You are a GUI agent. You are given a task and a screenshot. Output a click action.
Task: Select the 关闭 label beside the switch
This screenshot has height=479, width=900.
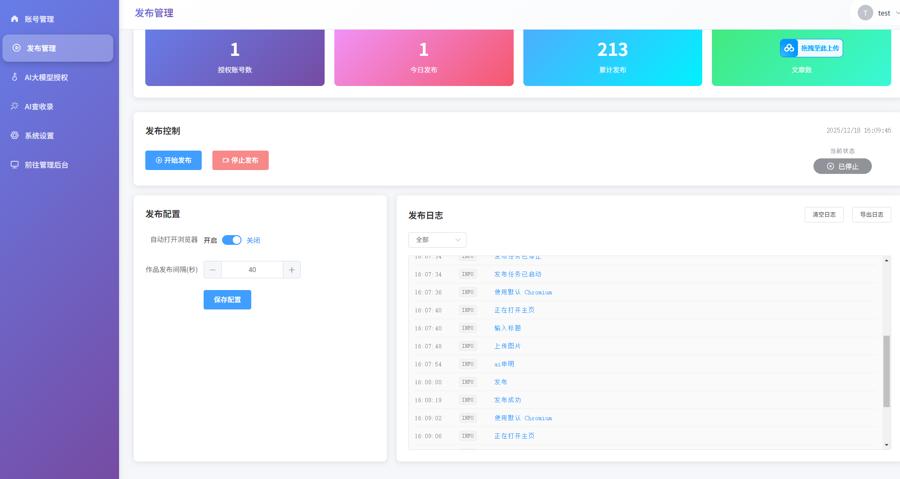pos(253,240)
